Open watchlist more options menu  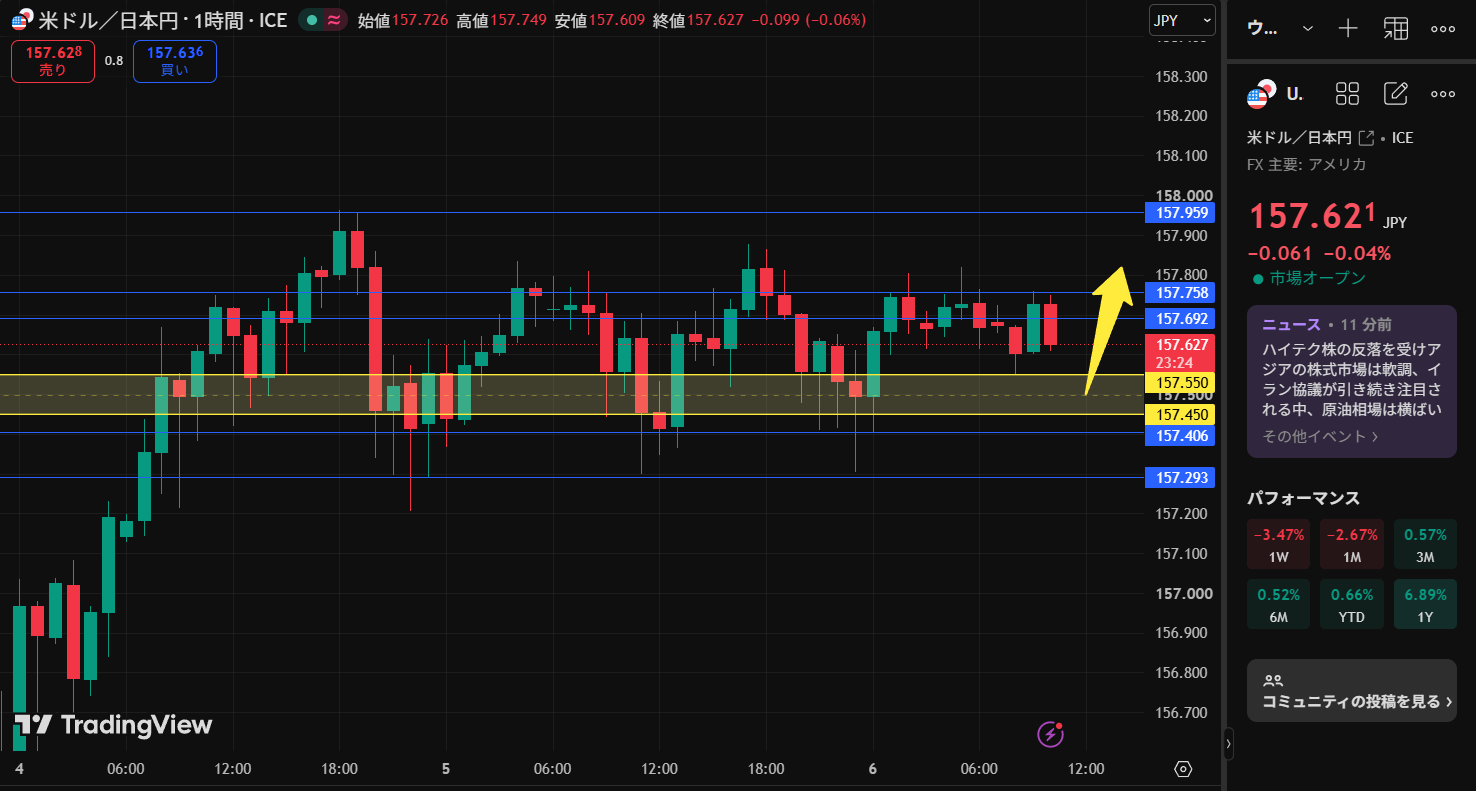click(1442, 29)
